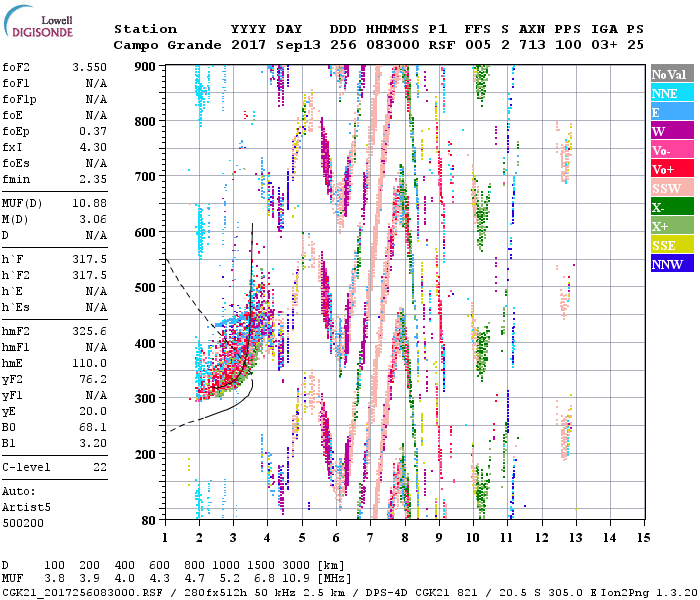Screen dimensions: 700x600
Task: Click the C-level value 22
Action: [100, 467]
